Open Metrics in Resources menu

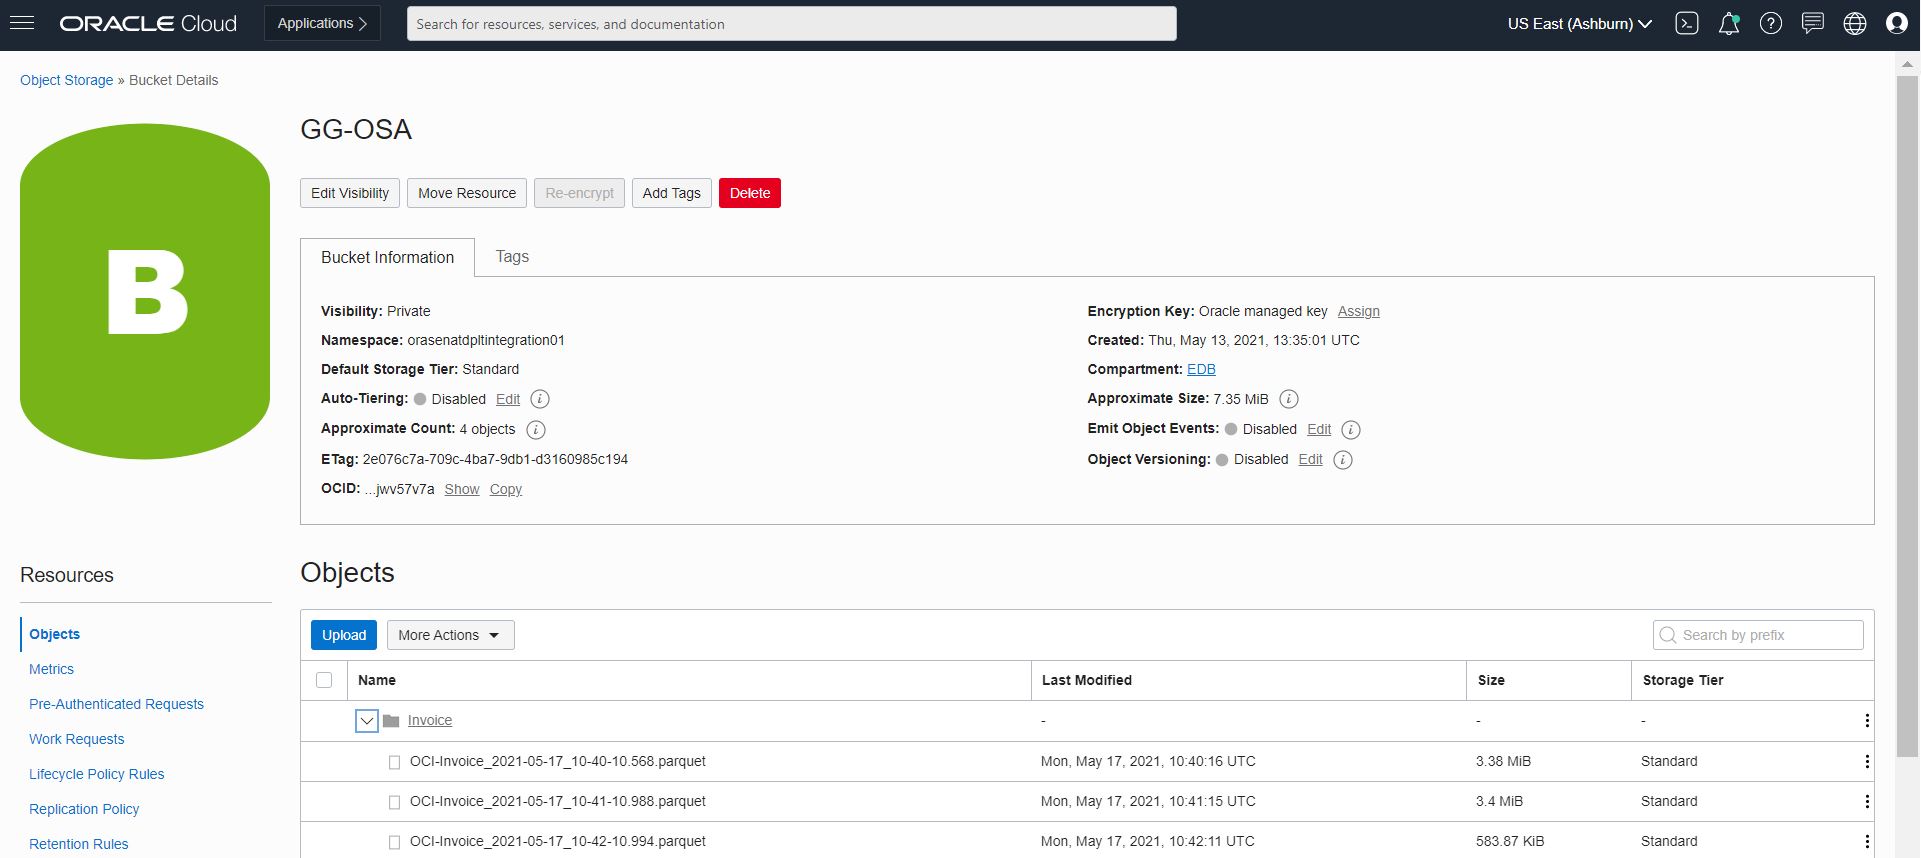[x=51, y=669]
